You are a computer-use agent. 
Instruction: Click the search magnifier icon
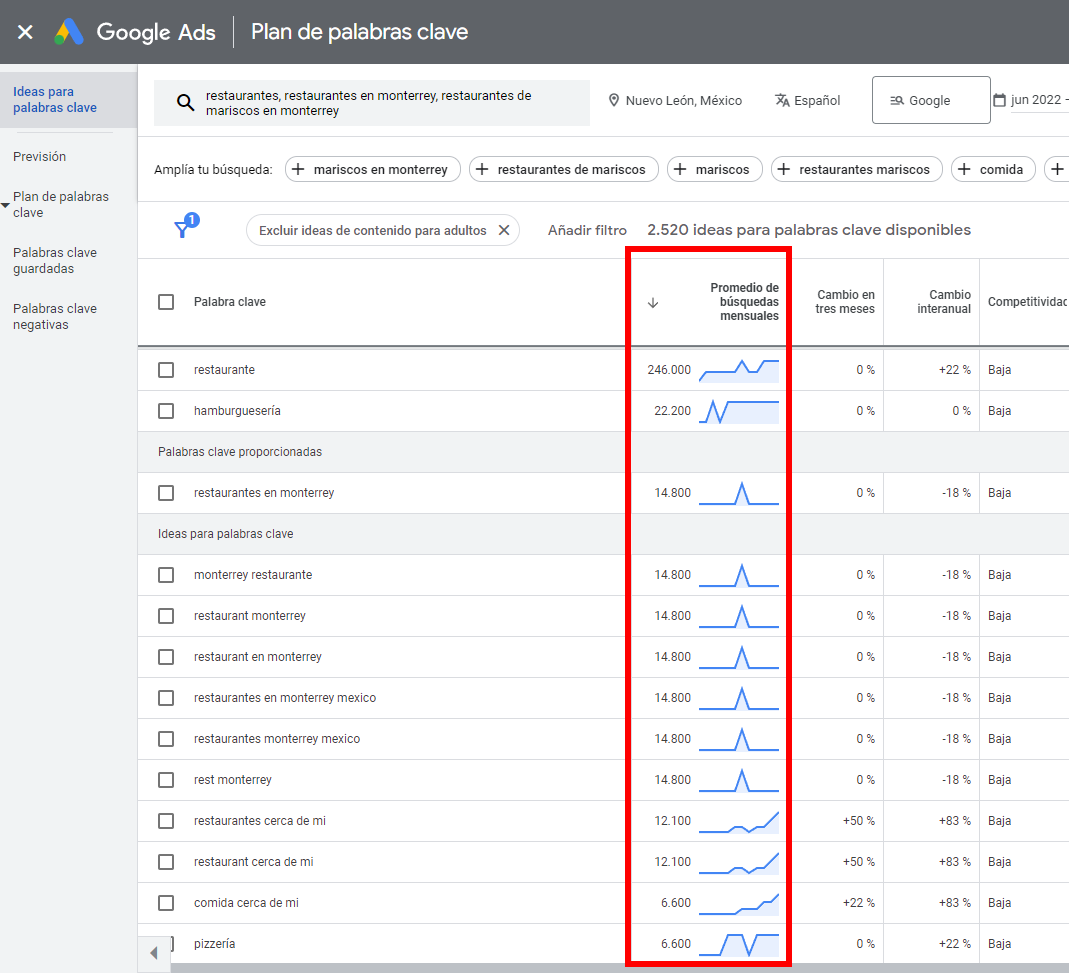184,103
